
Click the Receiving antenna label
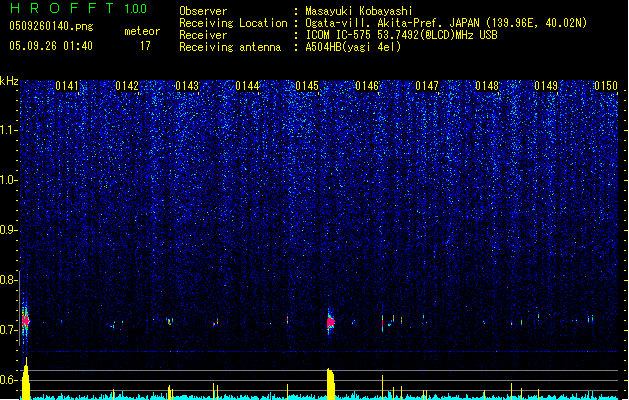[230, 47]
